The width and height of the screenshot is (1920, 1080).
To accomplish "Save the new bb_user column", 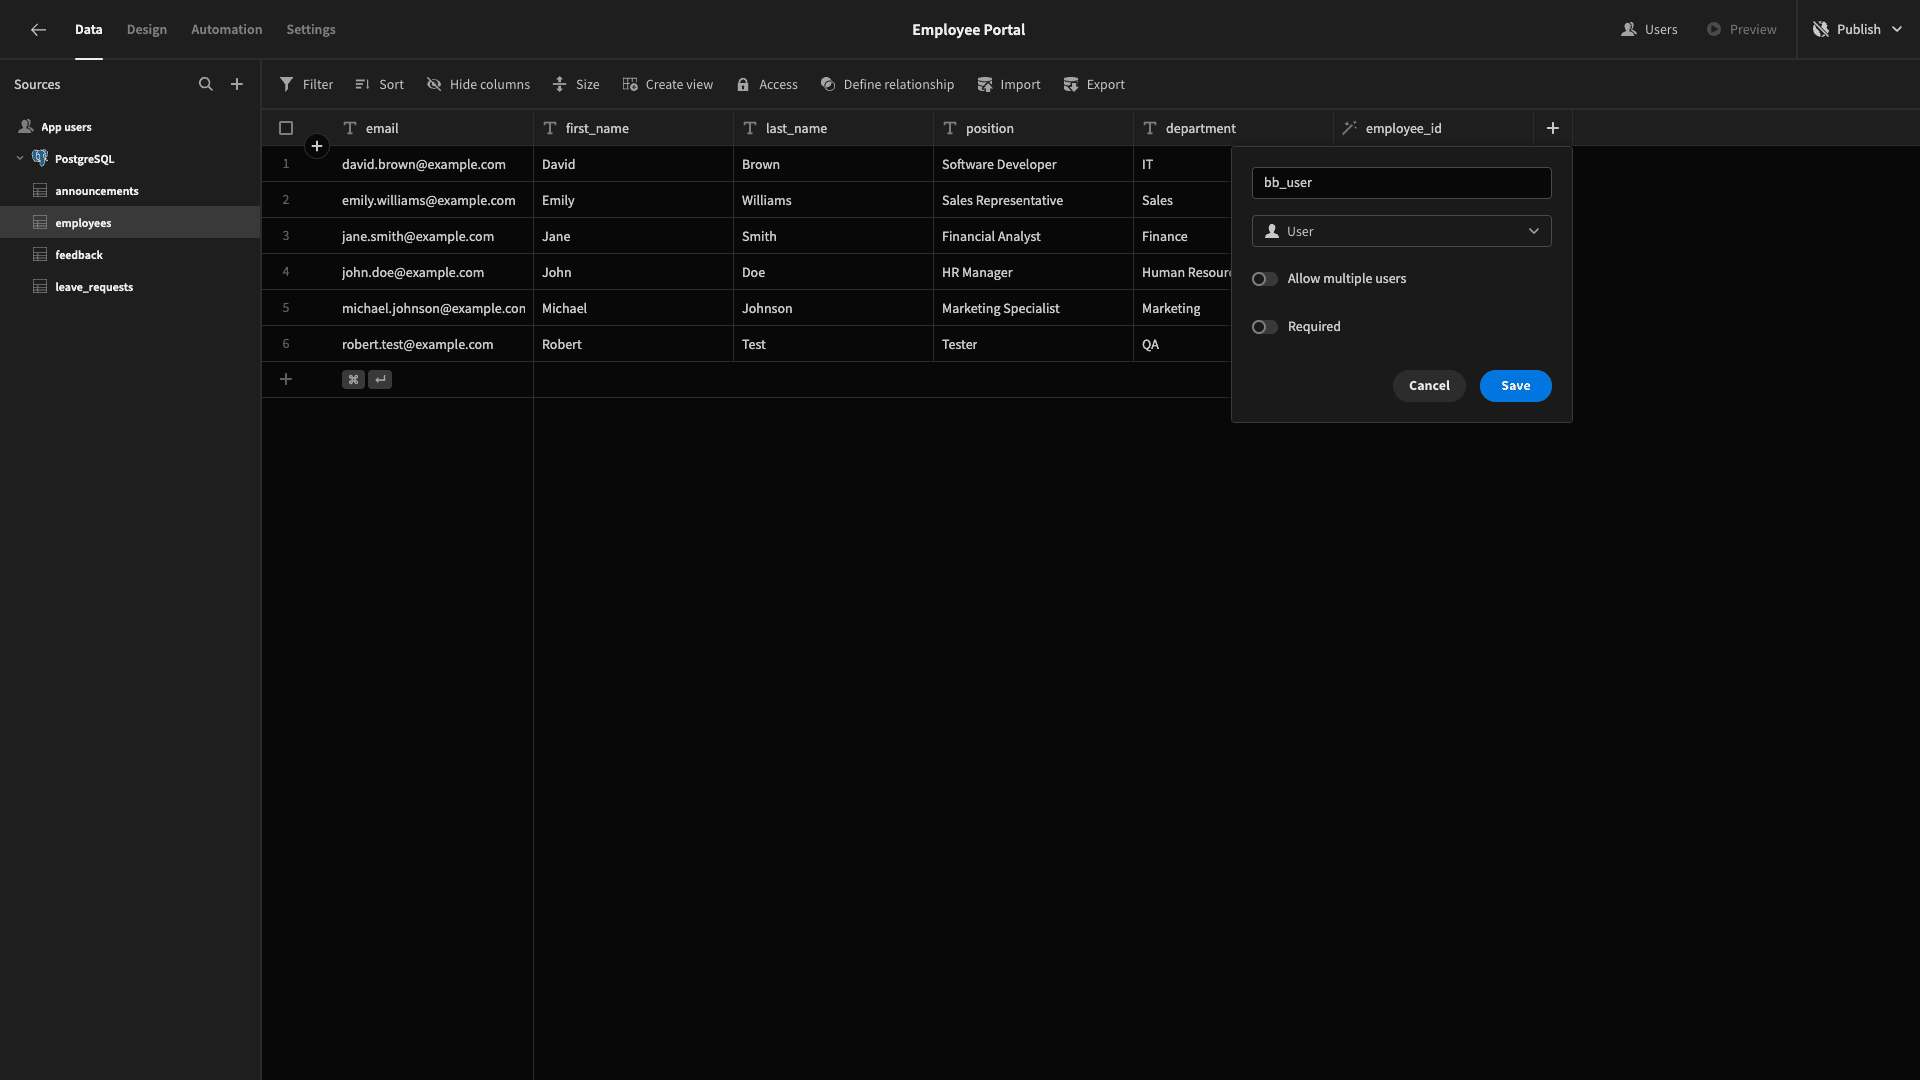I will tap(1515, 386).
